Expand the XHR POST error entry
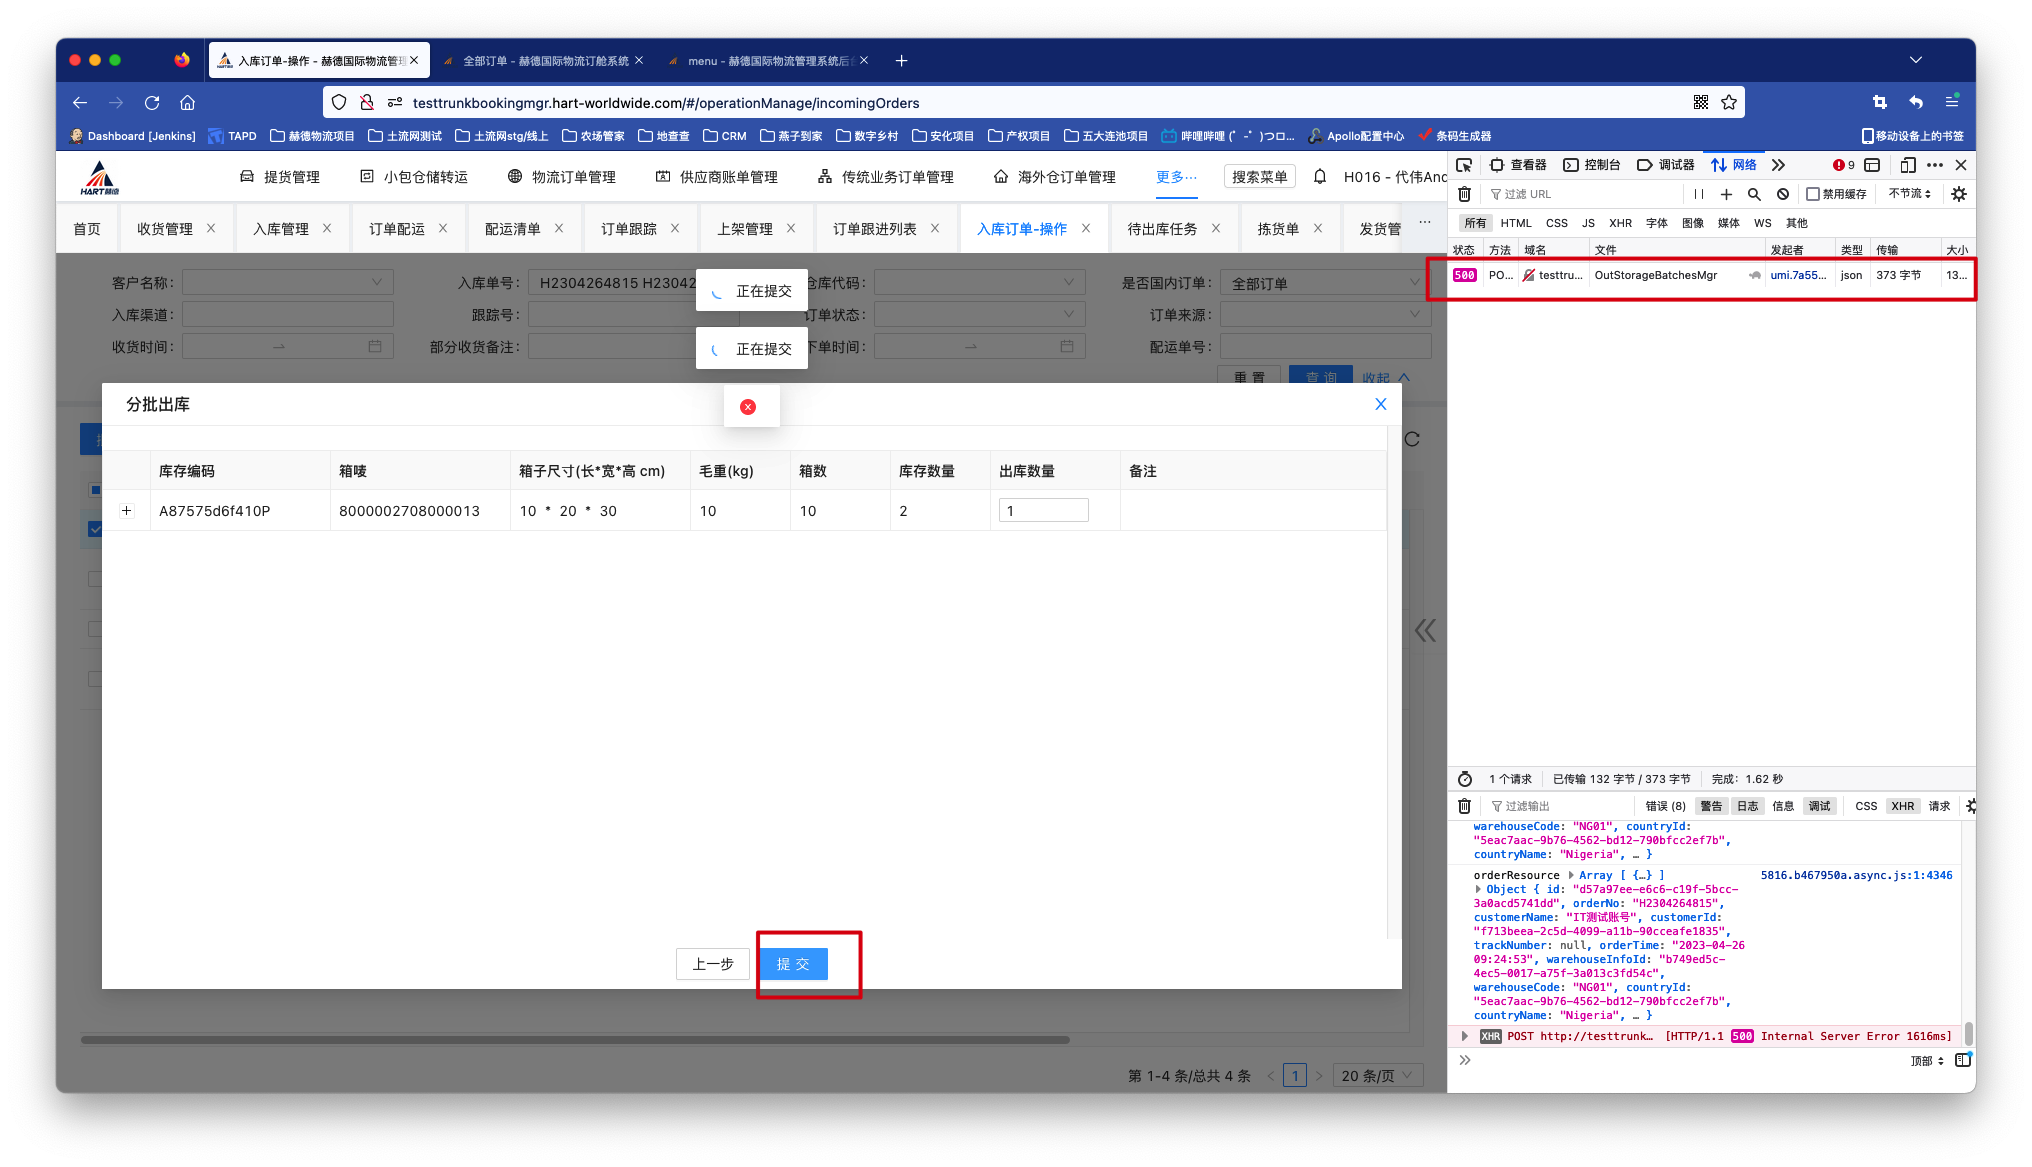The image size is (2032, 1167). click(1465, 1036)
